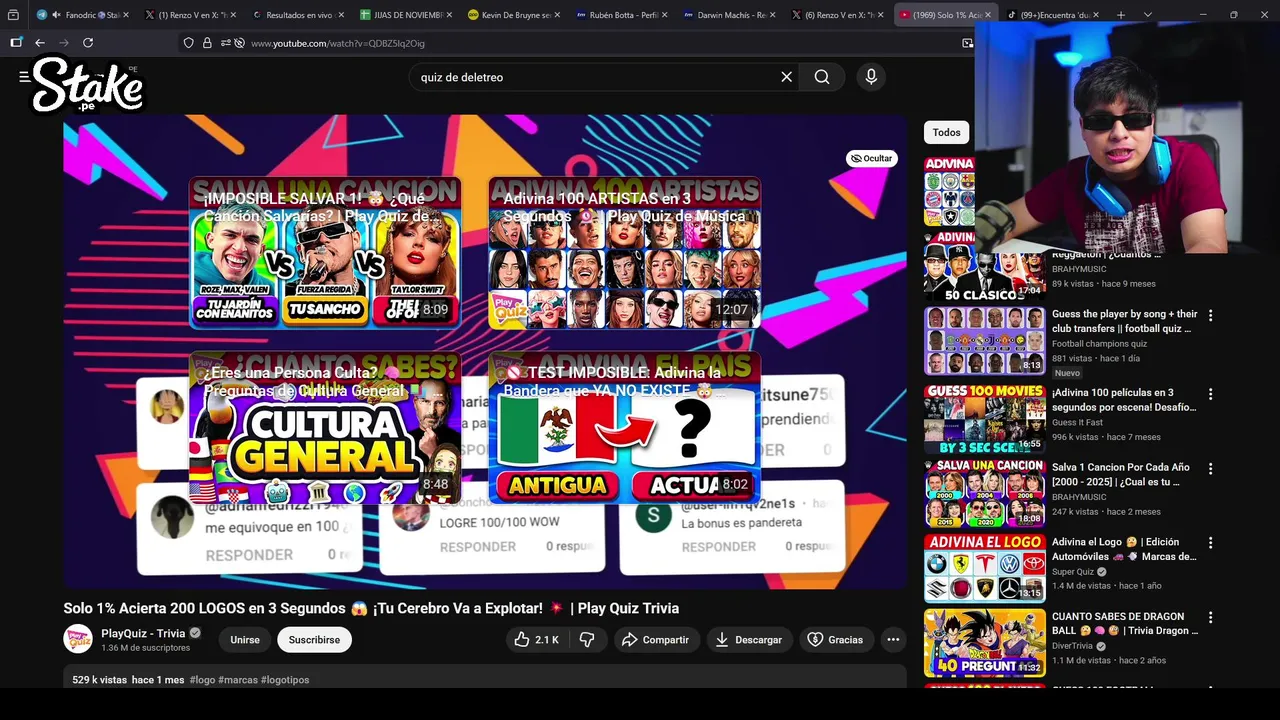1280x720 pixels.
Task: Open Adivina 100 ARTISTAS end screen video
Action: 625,252
